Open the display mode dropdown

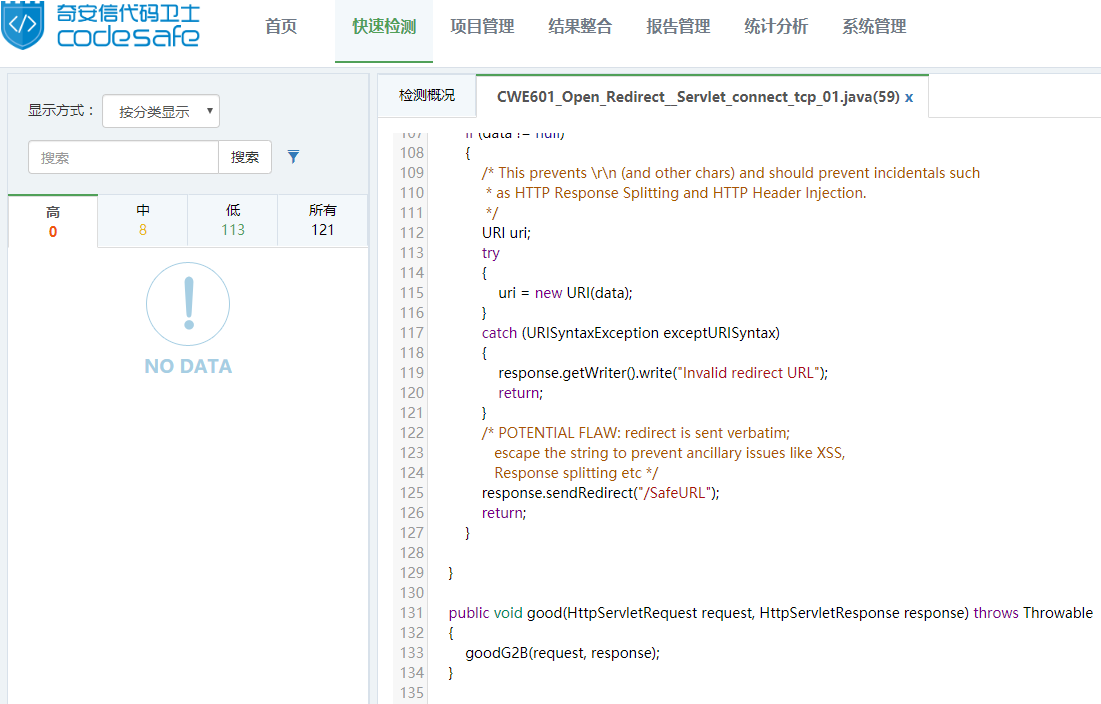(x=161, y=111)
